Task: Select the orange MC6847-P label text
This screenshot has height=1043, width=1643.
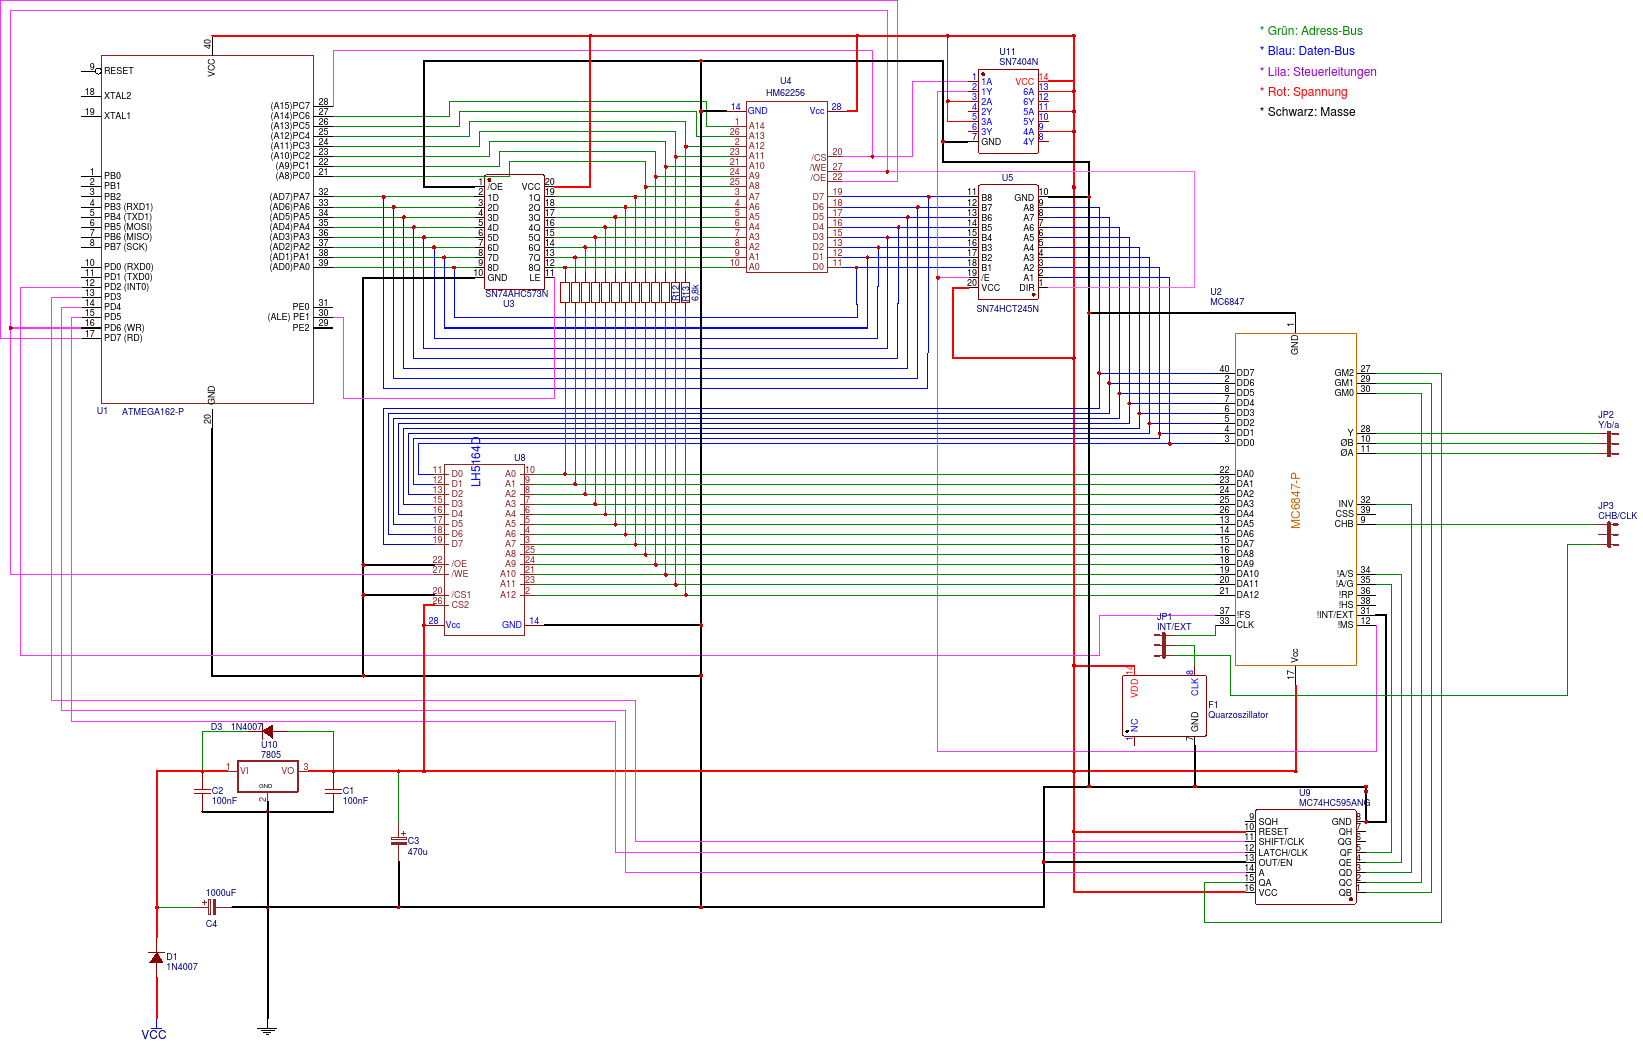Action: pos(1295,500)
